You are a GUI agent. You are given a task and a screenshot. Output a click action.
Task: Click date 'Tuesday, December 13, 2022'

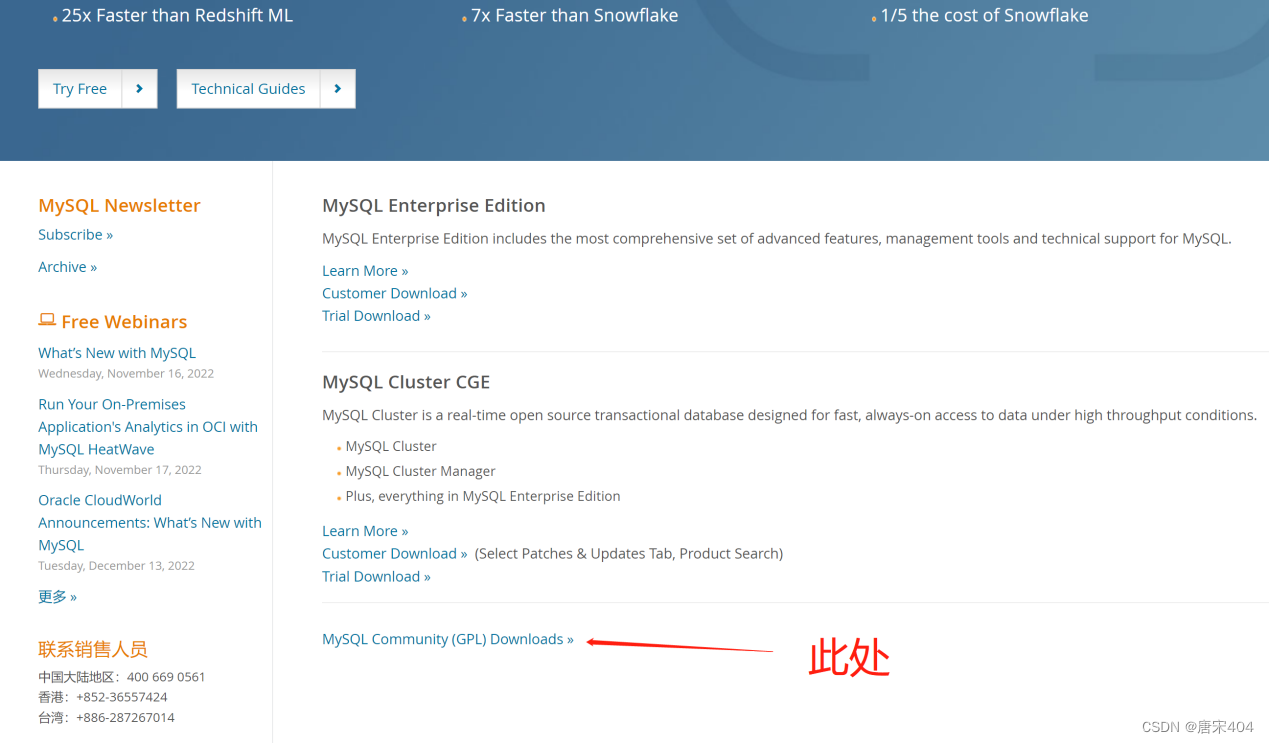116,566
